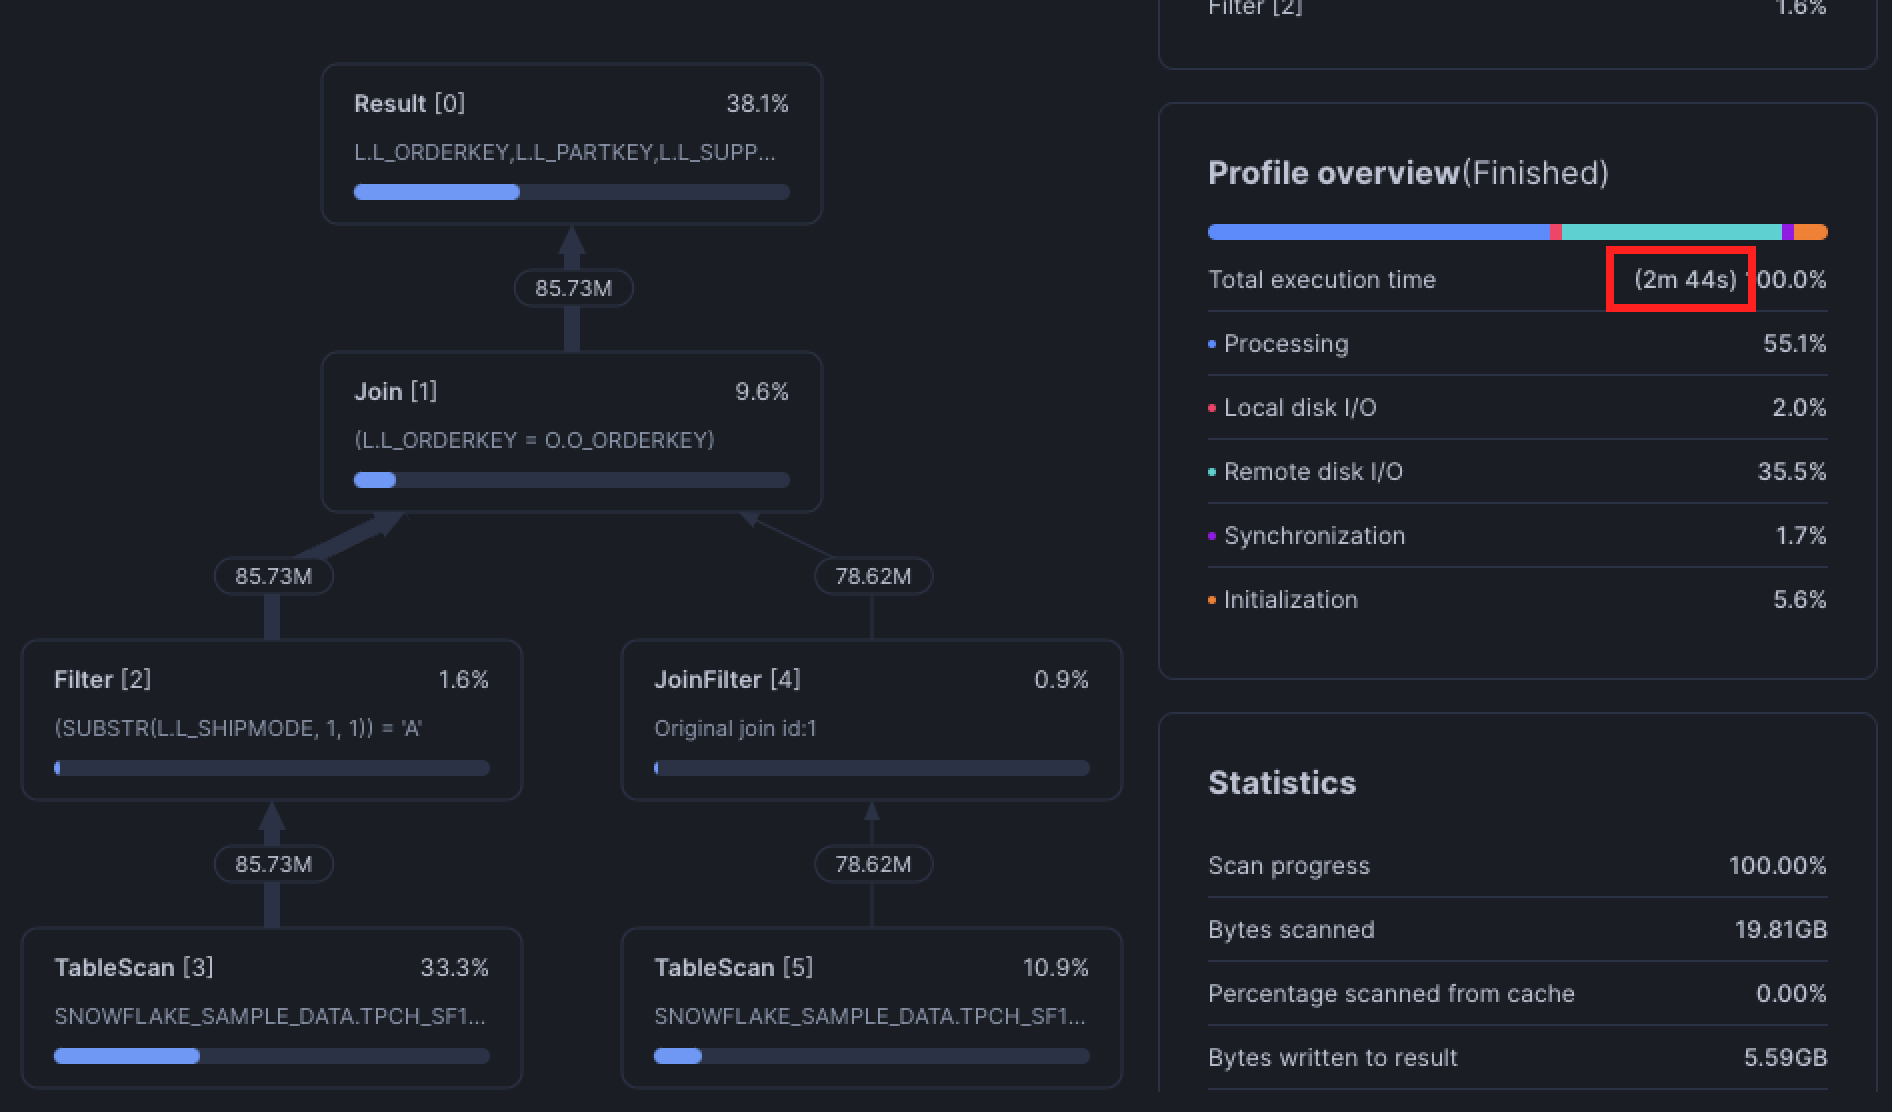Click the blue Processing category dot
Viewport: 1892px width, 1112px height.
click(1212, 344)
